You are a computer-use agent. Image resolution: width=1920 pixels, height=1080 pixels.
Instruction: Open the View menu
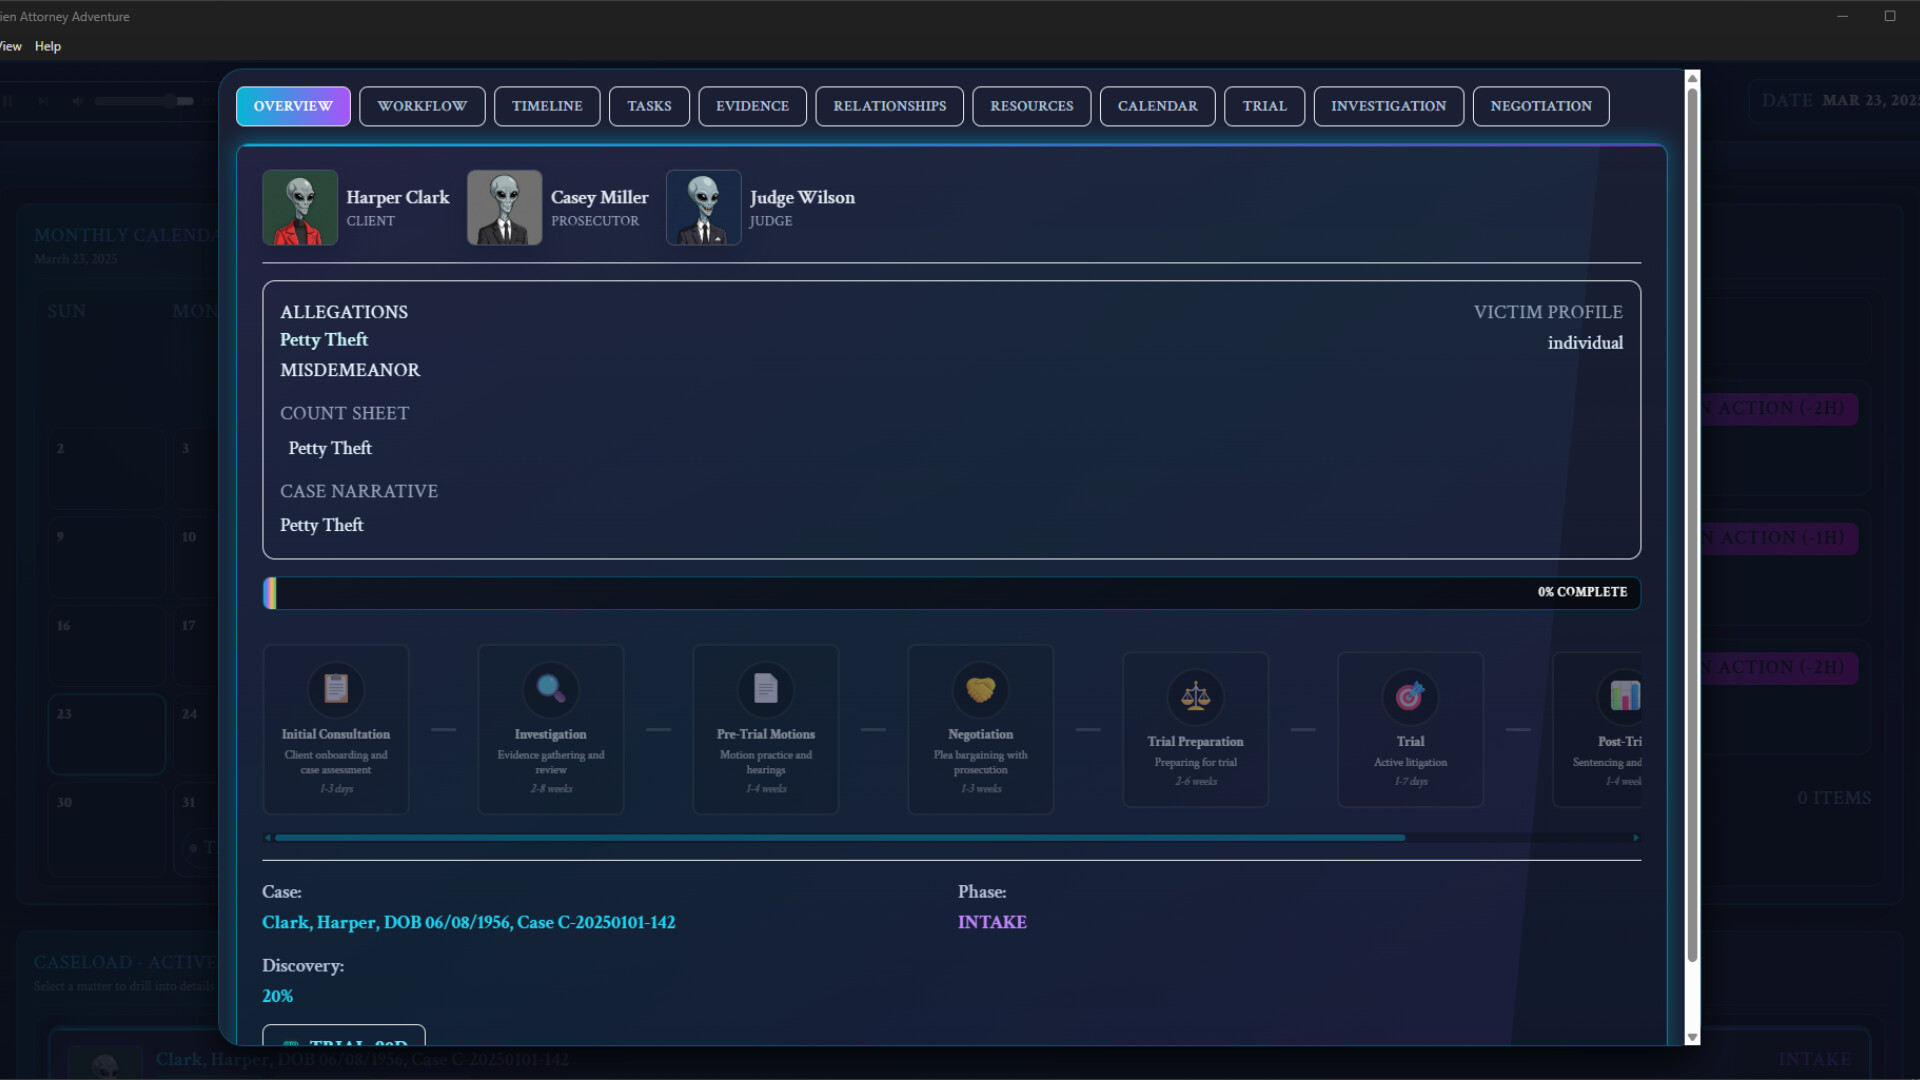point(8,46)
